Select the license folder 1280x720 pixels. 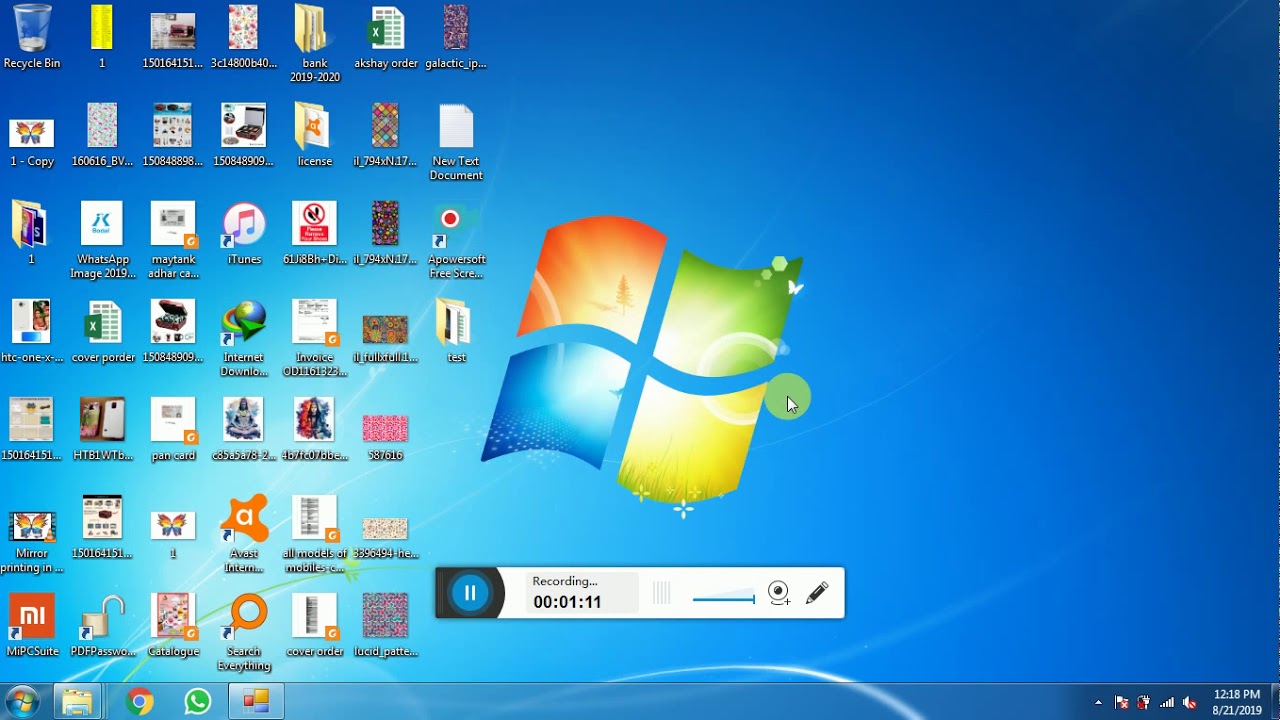(x=315, y=136)
